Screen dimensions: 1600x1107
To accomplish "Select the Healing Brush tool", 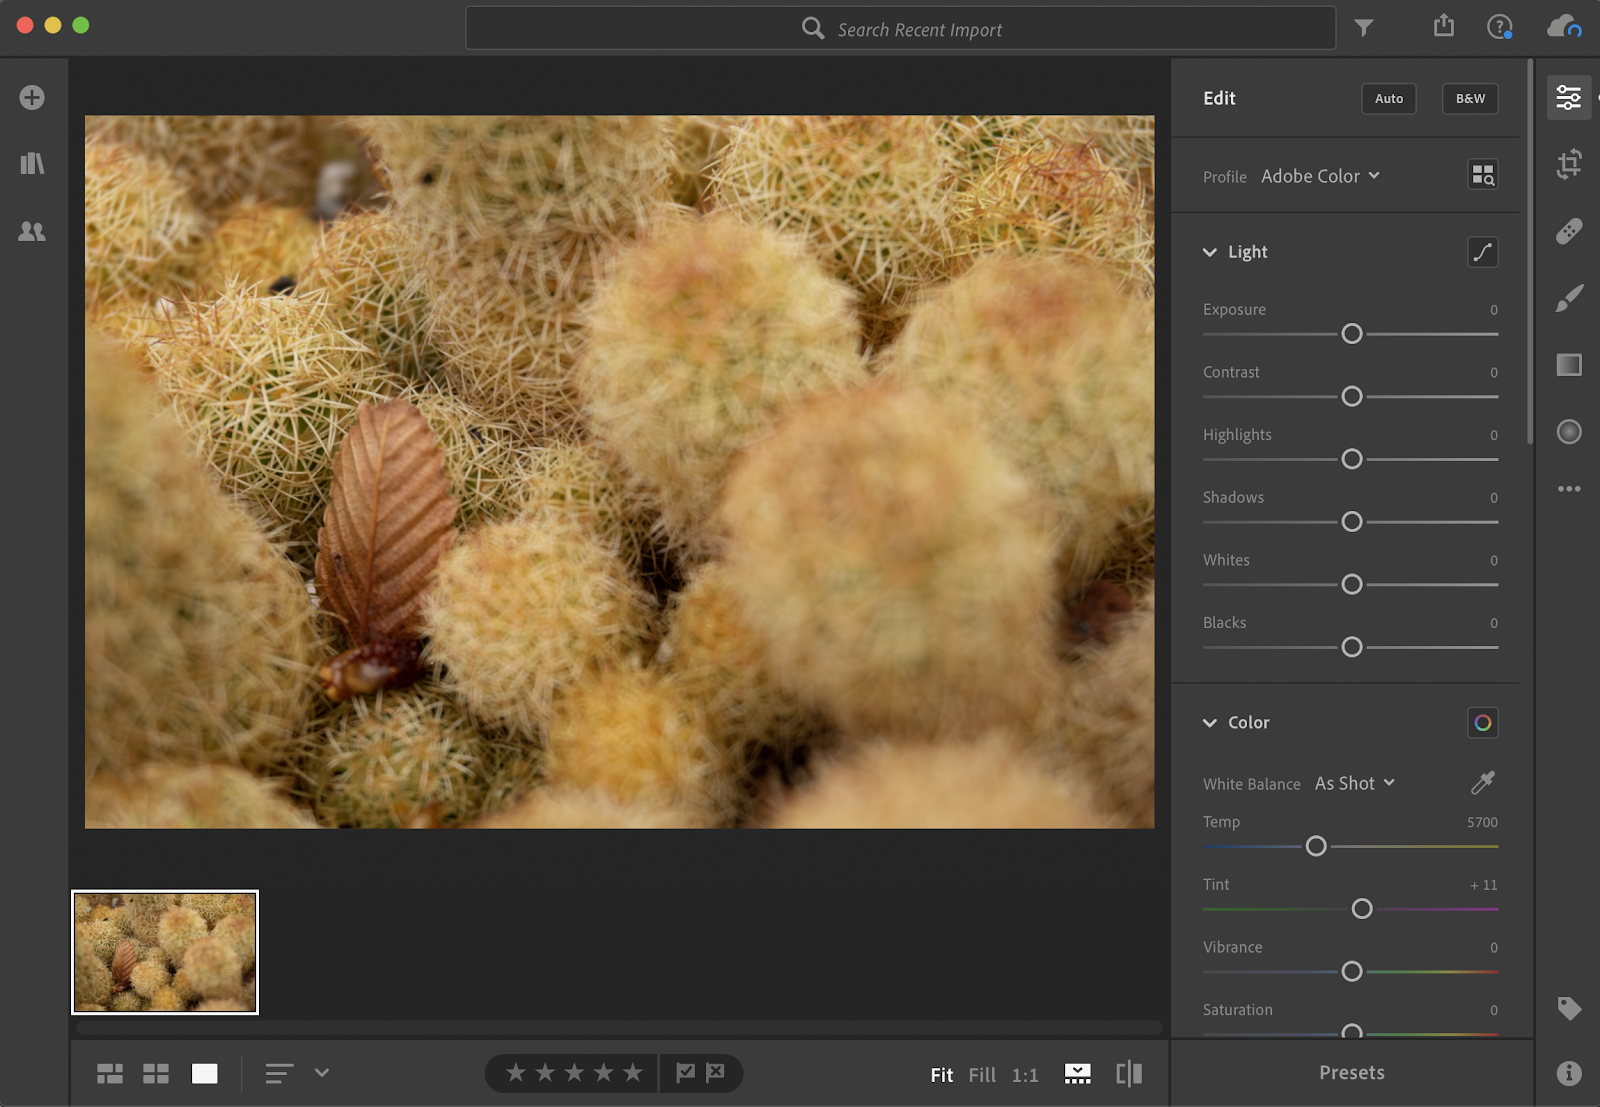I will 1568,231.
